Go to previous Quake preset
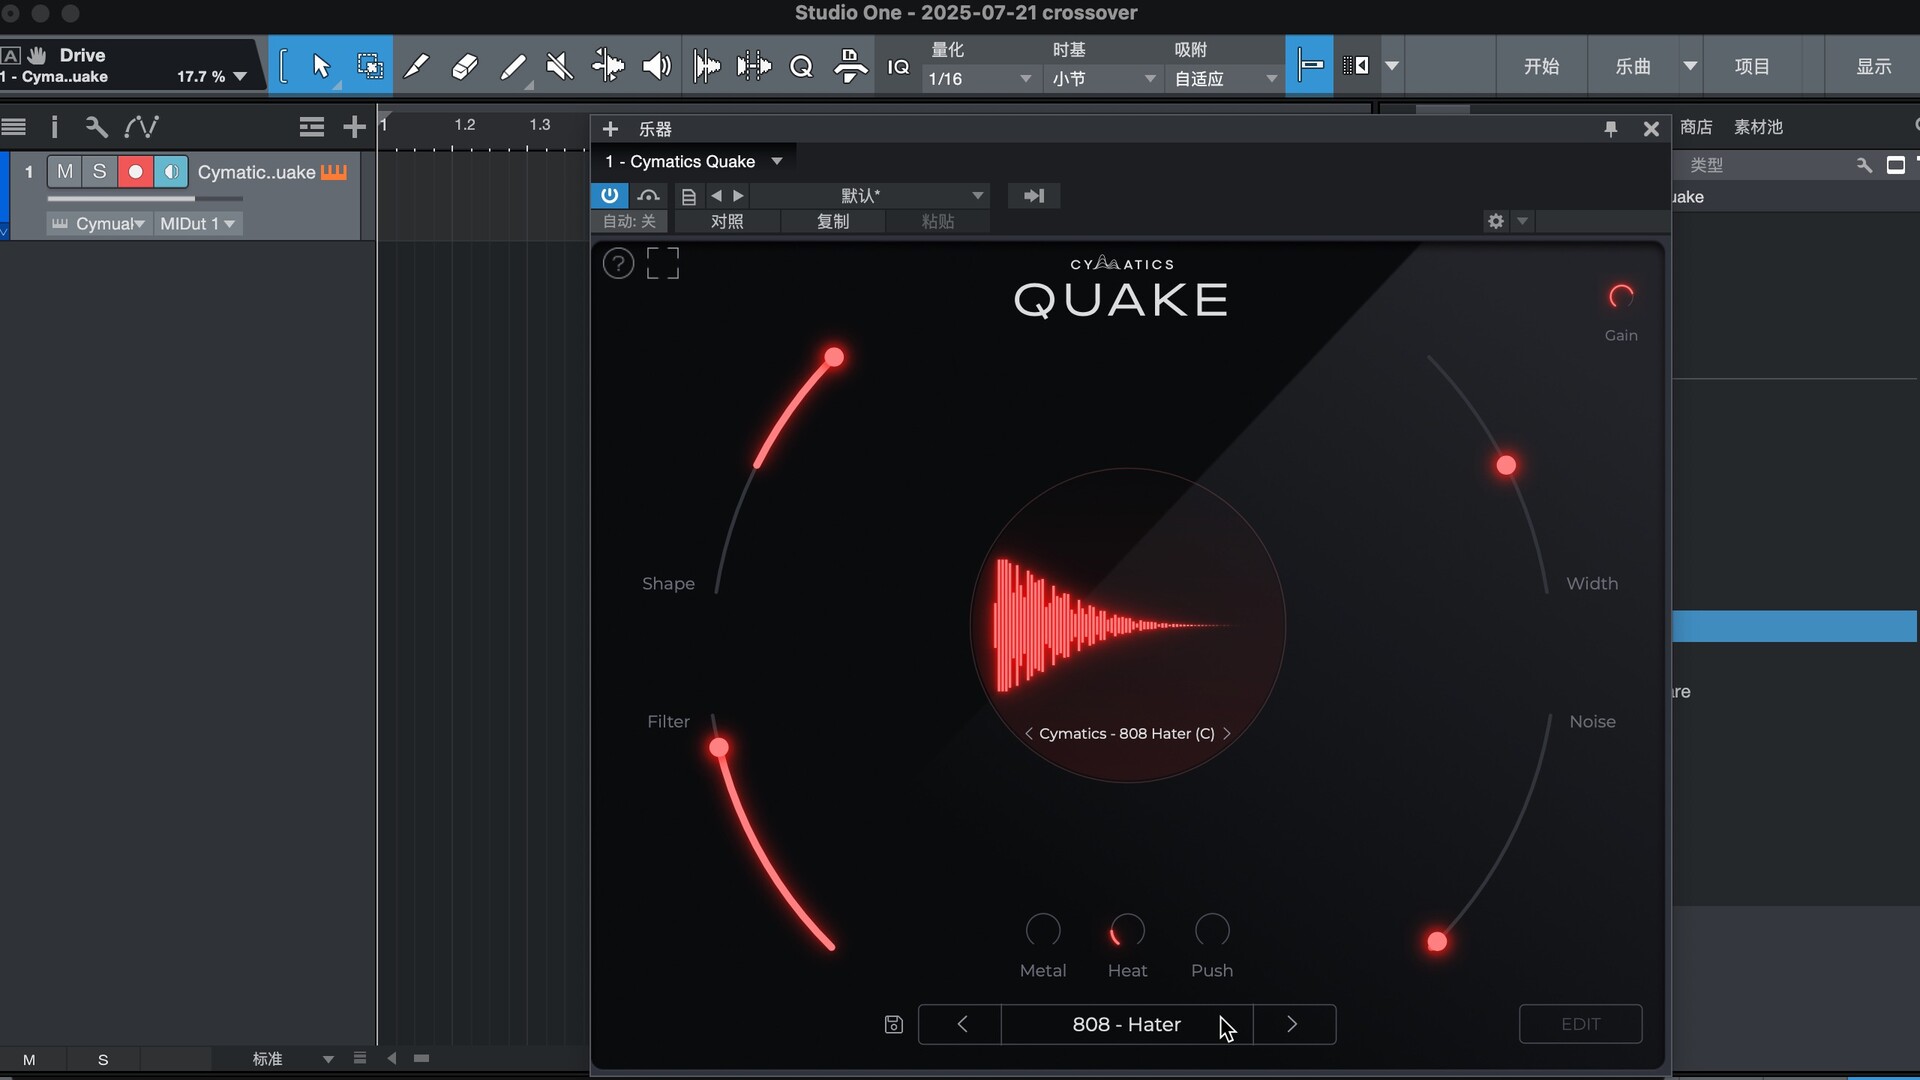This screenshot has width=1920, height=1080. [x=961, y=1024]
